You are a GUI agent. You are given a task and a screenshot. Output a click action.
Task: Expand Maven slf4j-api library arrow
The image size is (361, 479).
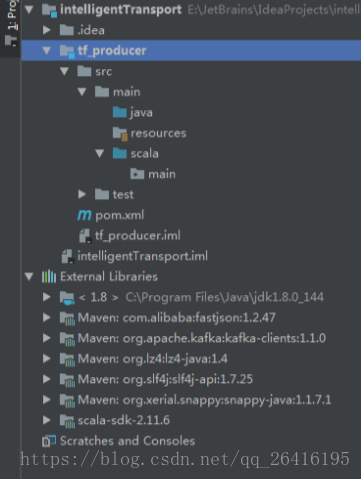[47, 379]
